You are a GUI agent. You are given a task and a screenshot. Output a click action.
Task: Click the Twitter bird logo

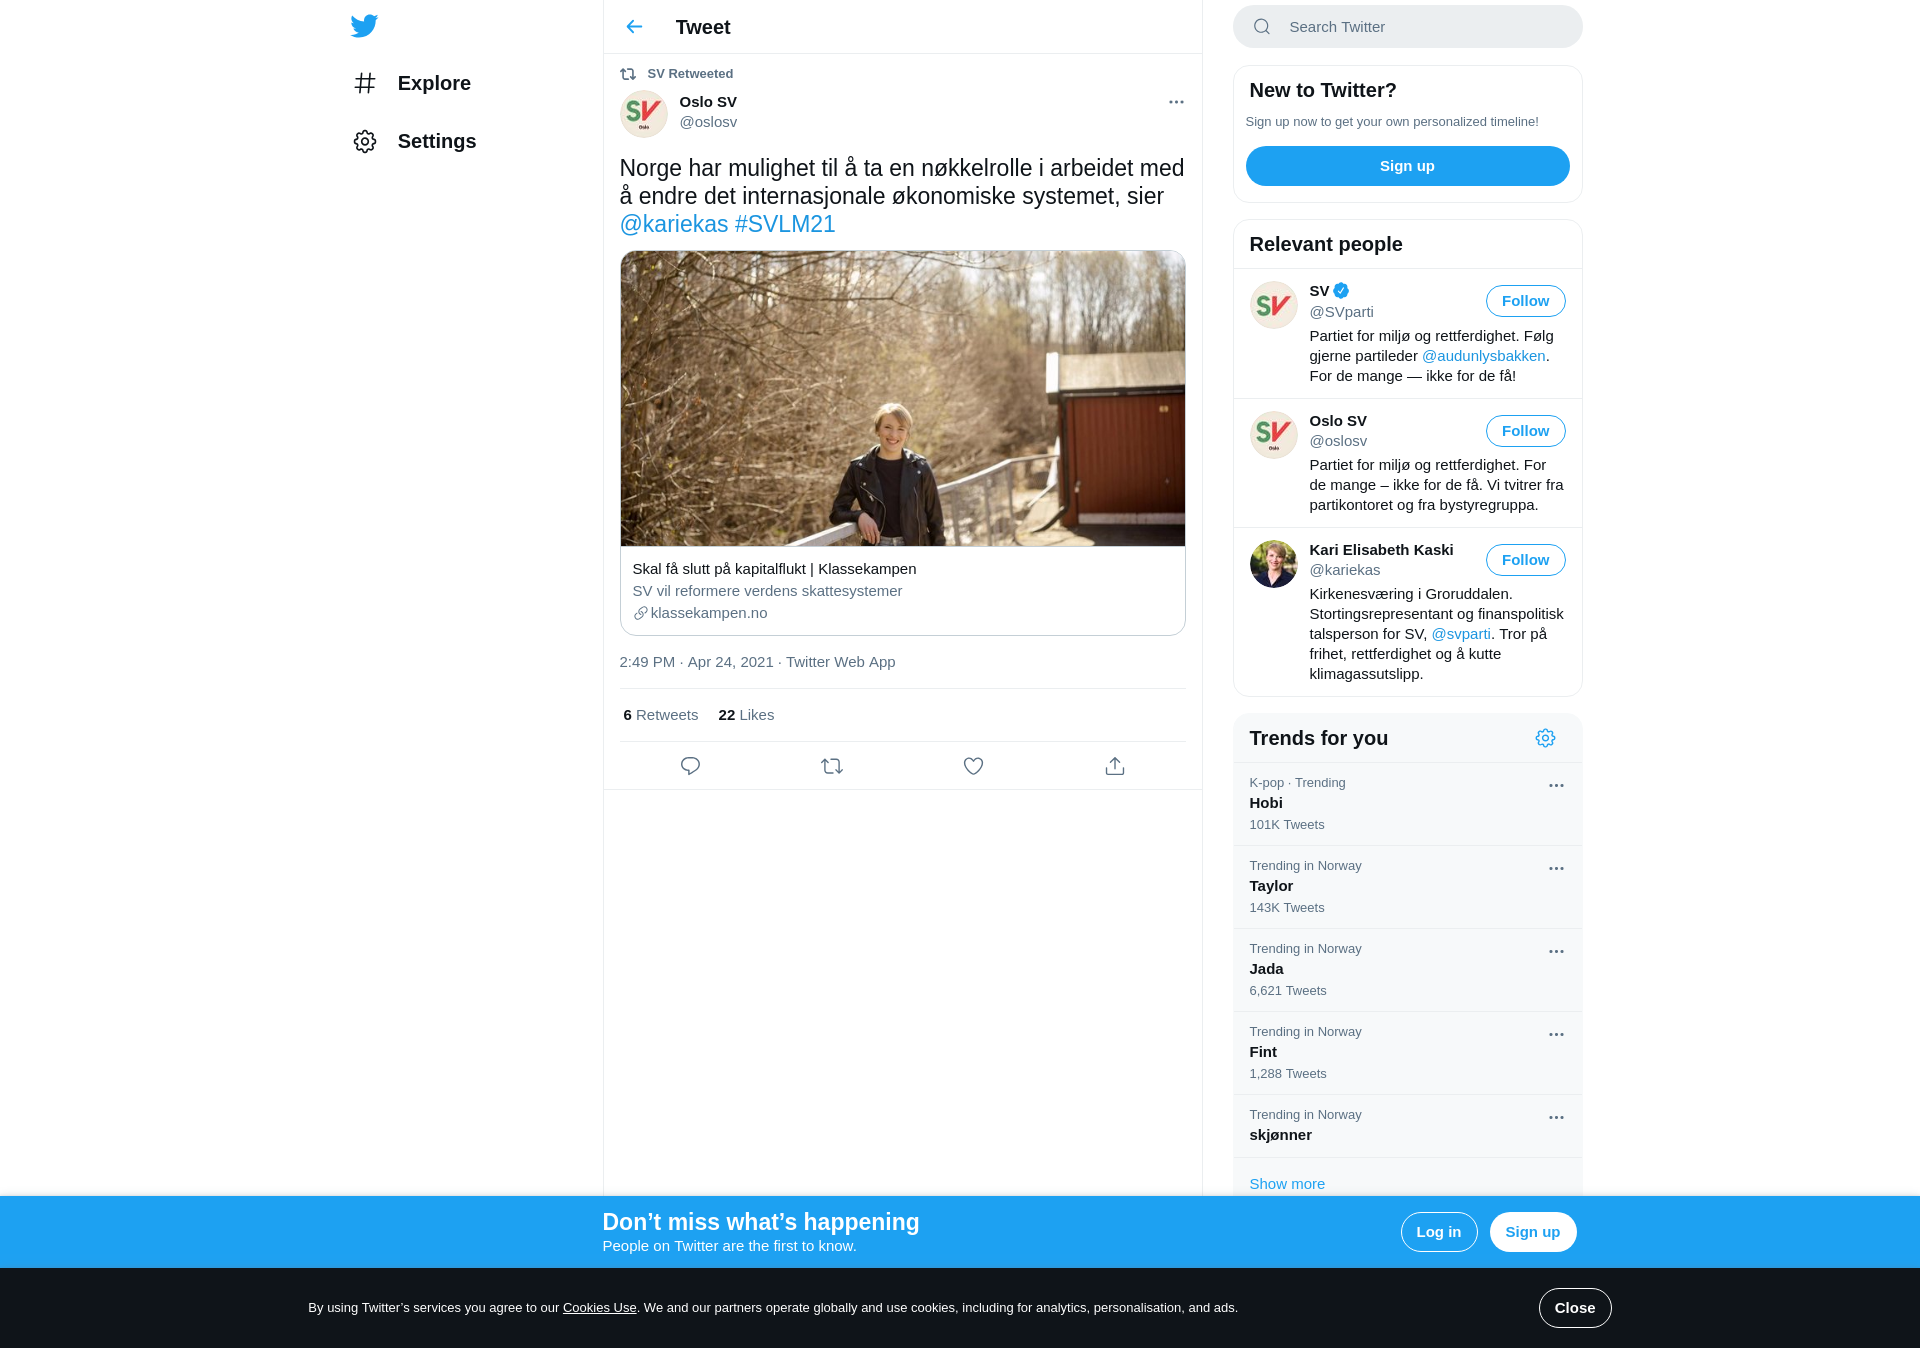pos(364,26)
